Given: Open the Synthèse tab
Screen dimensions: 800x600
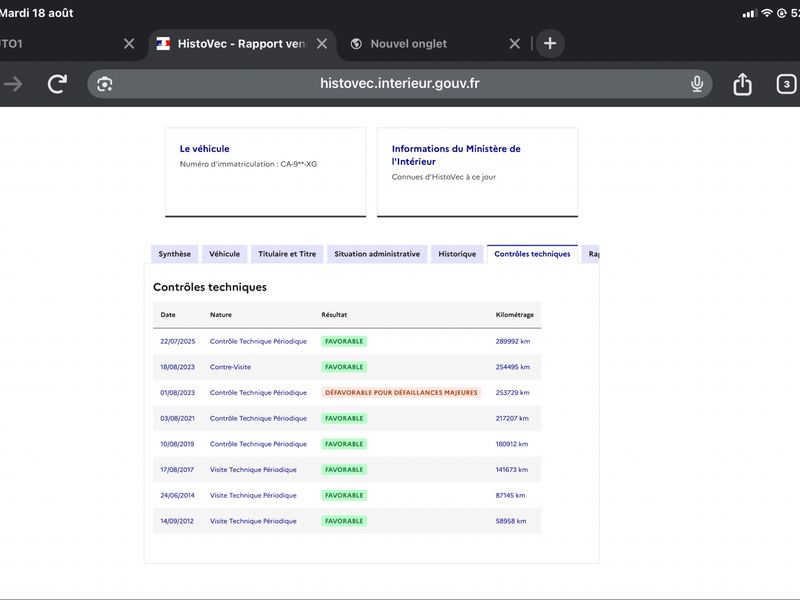Looking at the screenshot, I should click(174, 254).
